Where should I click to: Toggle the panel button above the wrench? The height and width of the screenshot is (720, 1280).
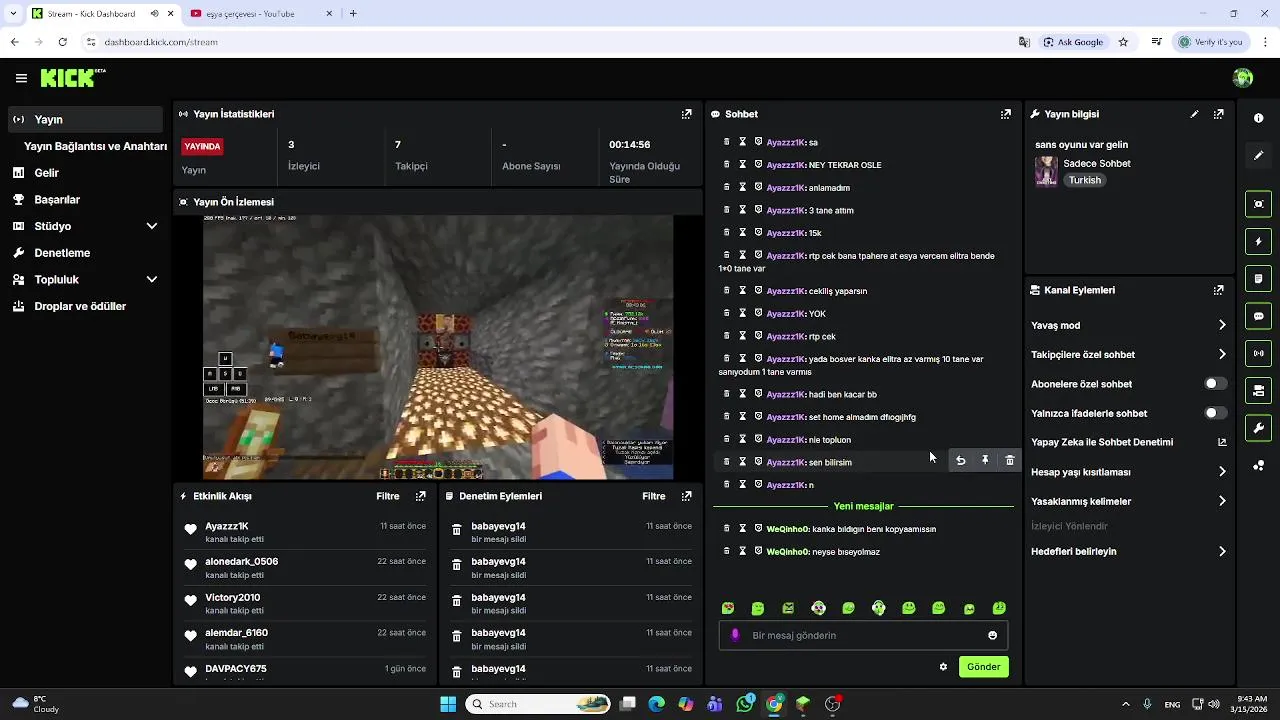(x=1258, y=389)
